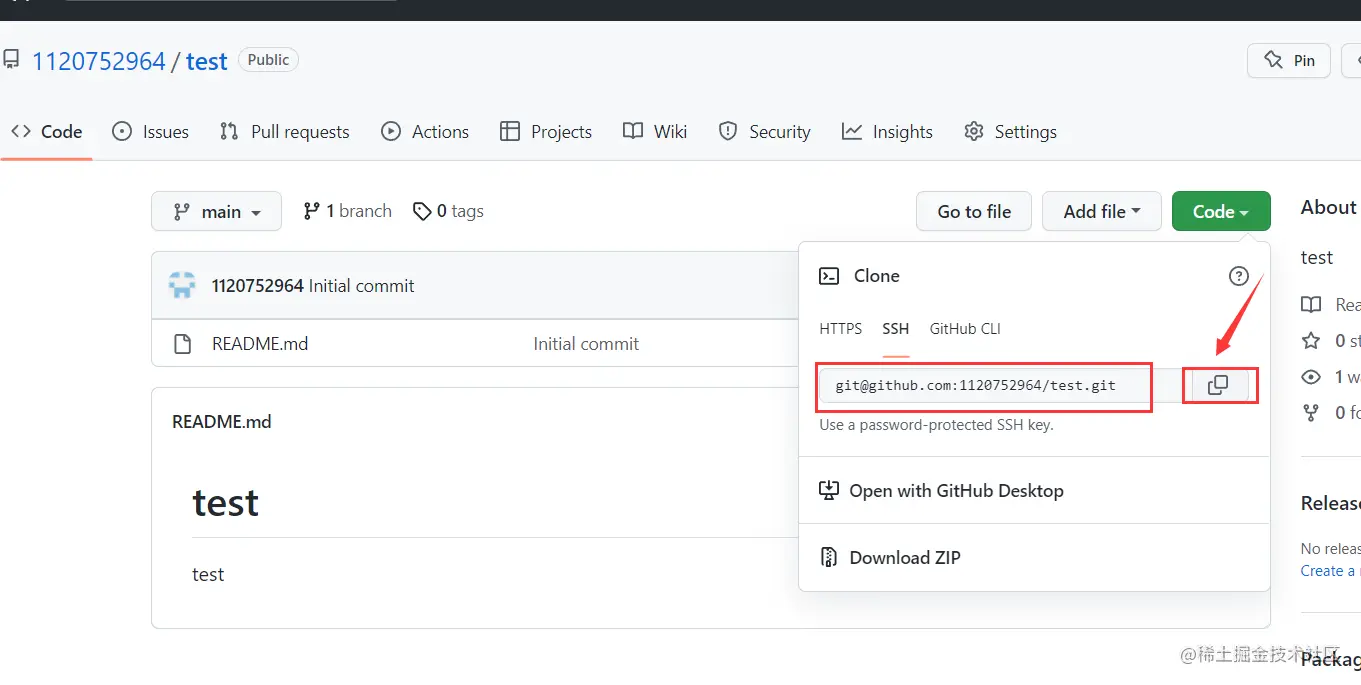Open the Issues tab
Viewport: 1361px width, 685px height.
pyautogui.click(x=151, y=131)
